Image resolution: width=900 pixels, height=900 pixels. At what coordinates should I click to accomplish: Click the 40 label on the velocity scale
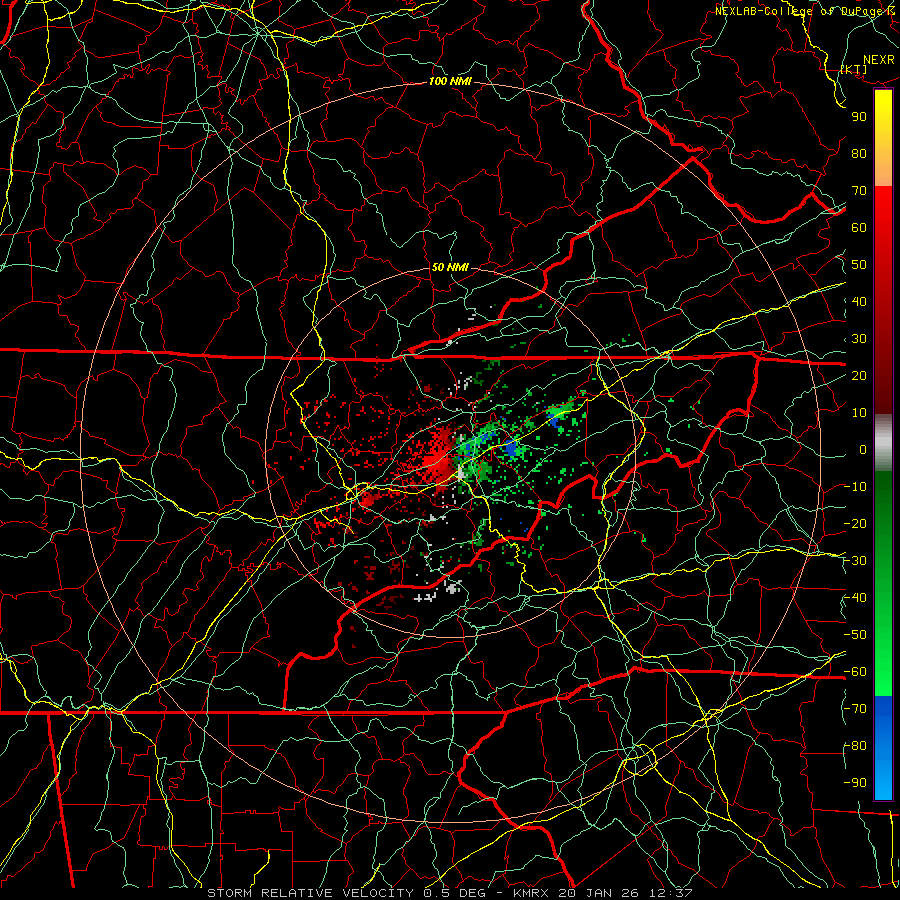[859, 301]
